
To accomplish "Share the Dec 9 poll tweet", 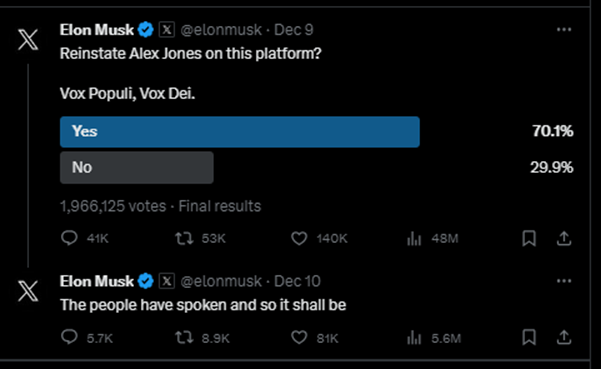I will pyautogui.click(x=564, y=238).
